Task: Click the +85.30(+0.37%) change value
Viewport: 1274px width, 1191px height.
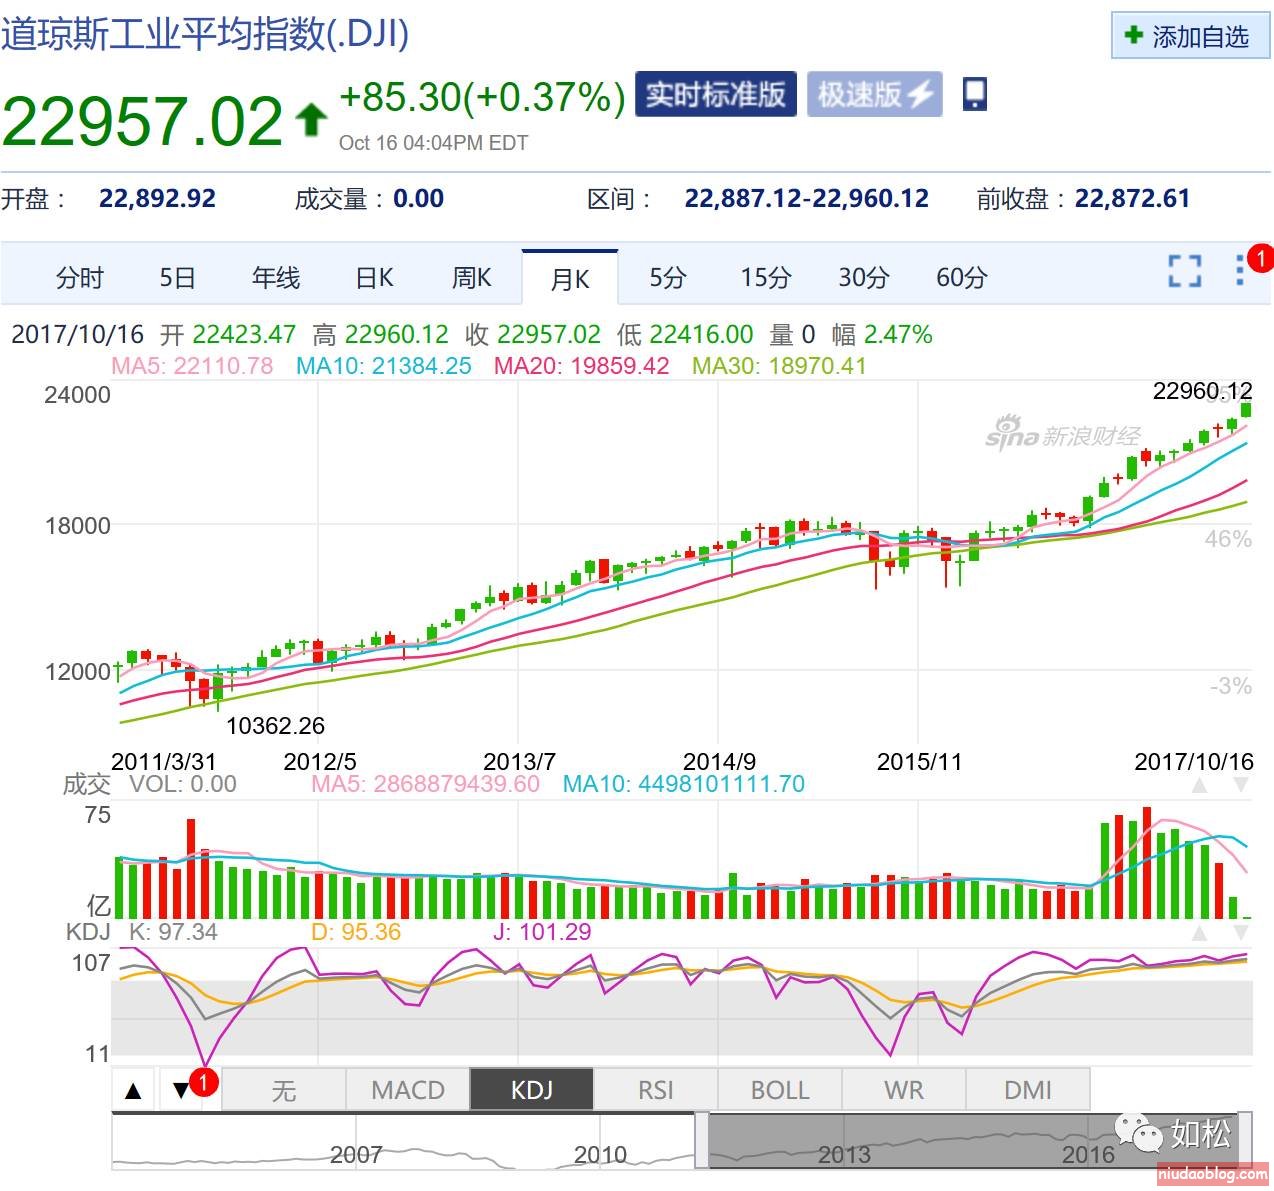Action: point(482,97)
